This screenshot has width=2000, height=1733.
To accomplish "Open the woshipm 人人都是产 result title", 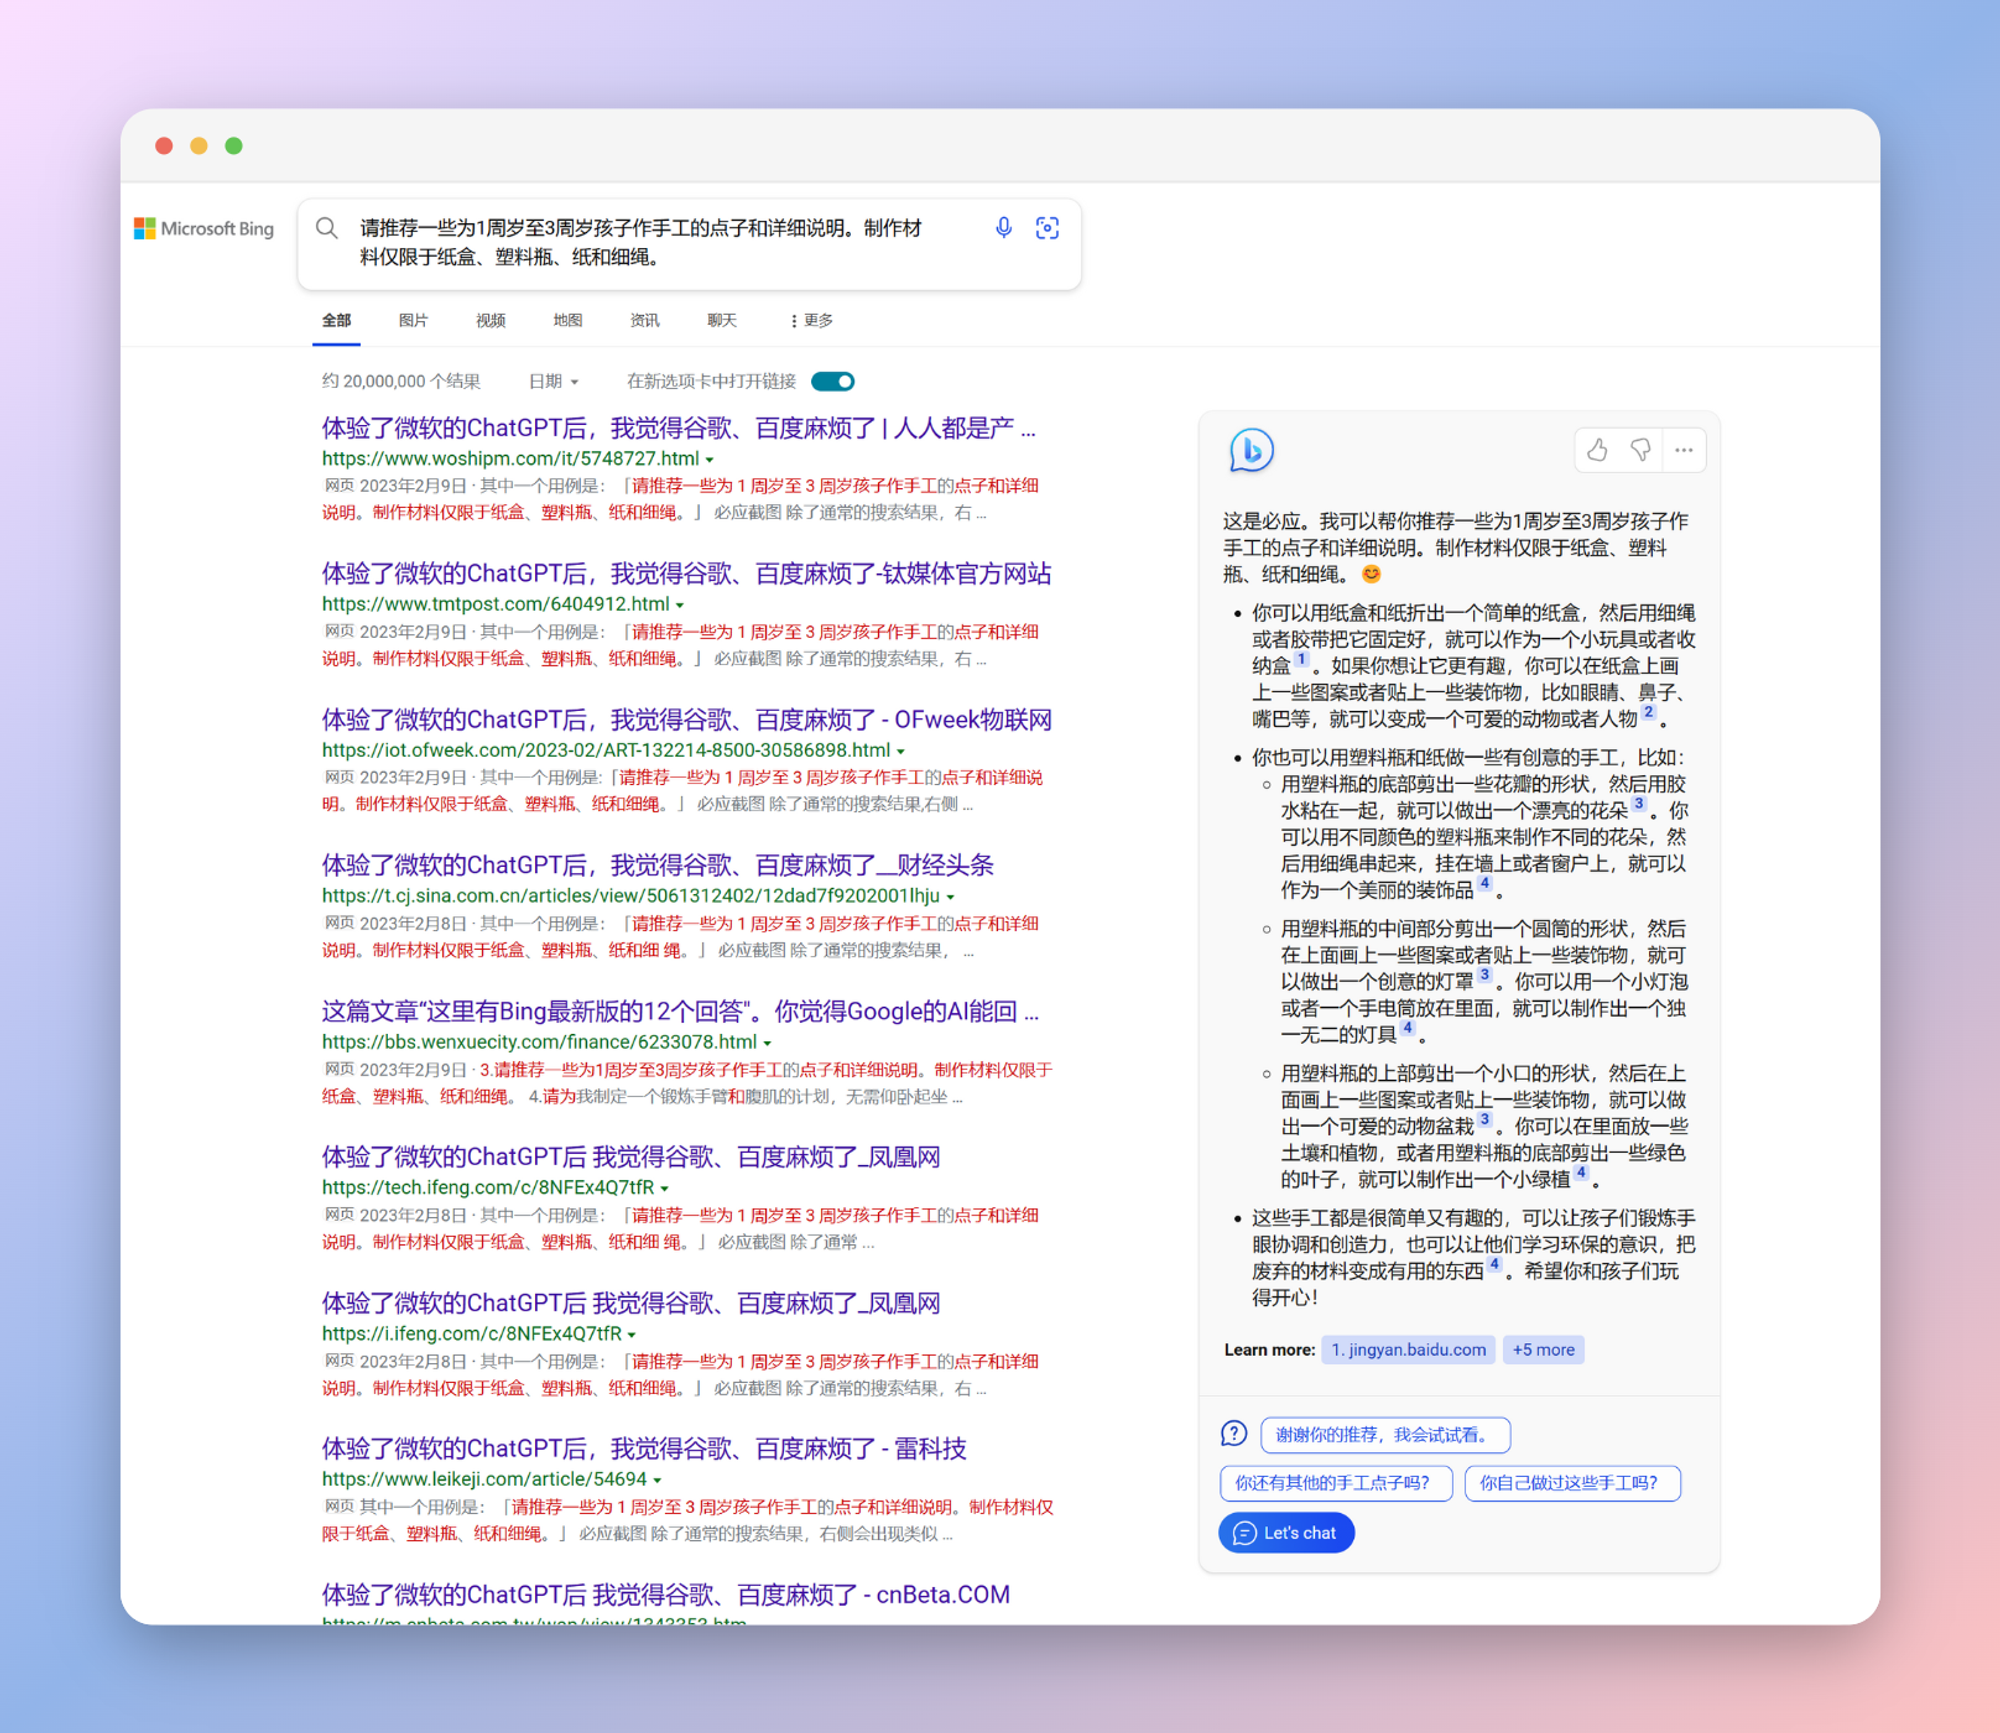I will click(x=678, y=428).
